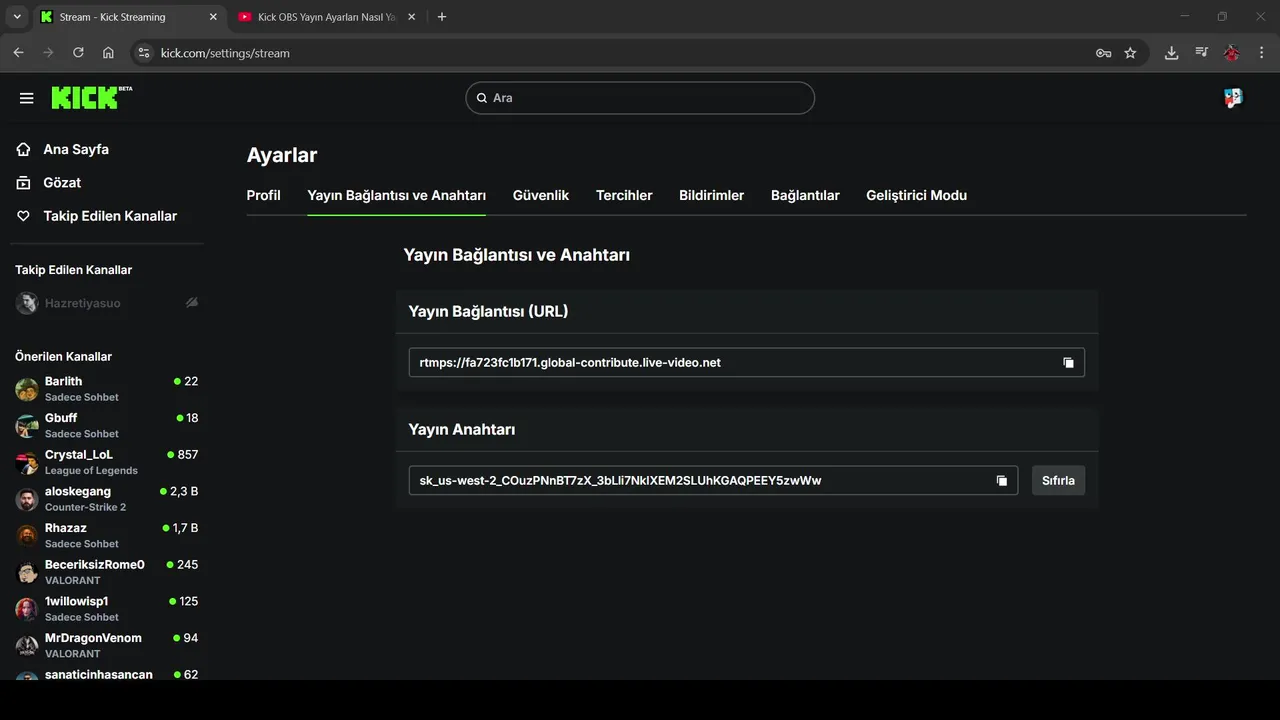Open Gözat browse link
This screenshot has width=1280, height=720.
coord(62,183)
